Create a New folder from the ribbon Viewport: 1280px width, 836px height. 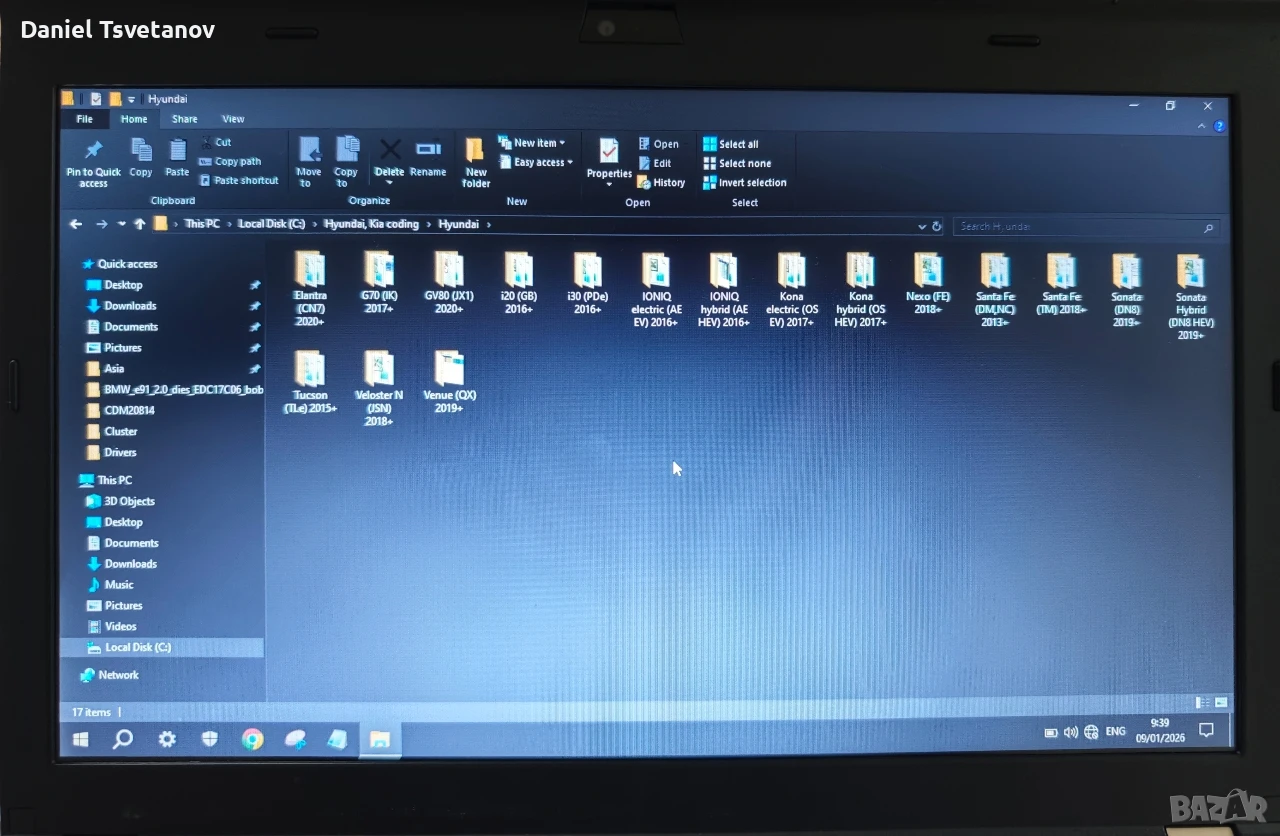(x=476, y=163)
